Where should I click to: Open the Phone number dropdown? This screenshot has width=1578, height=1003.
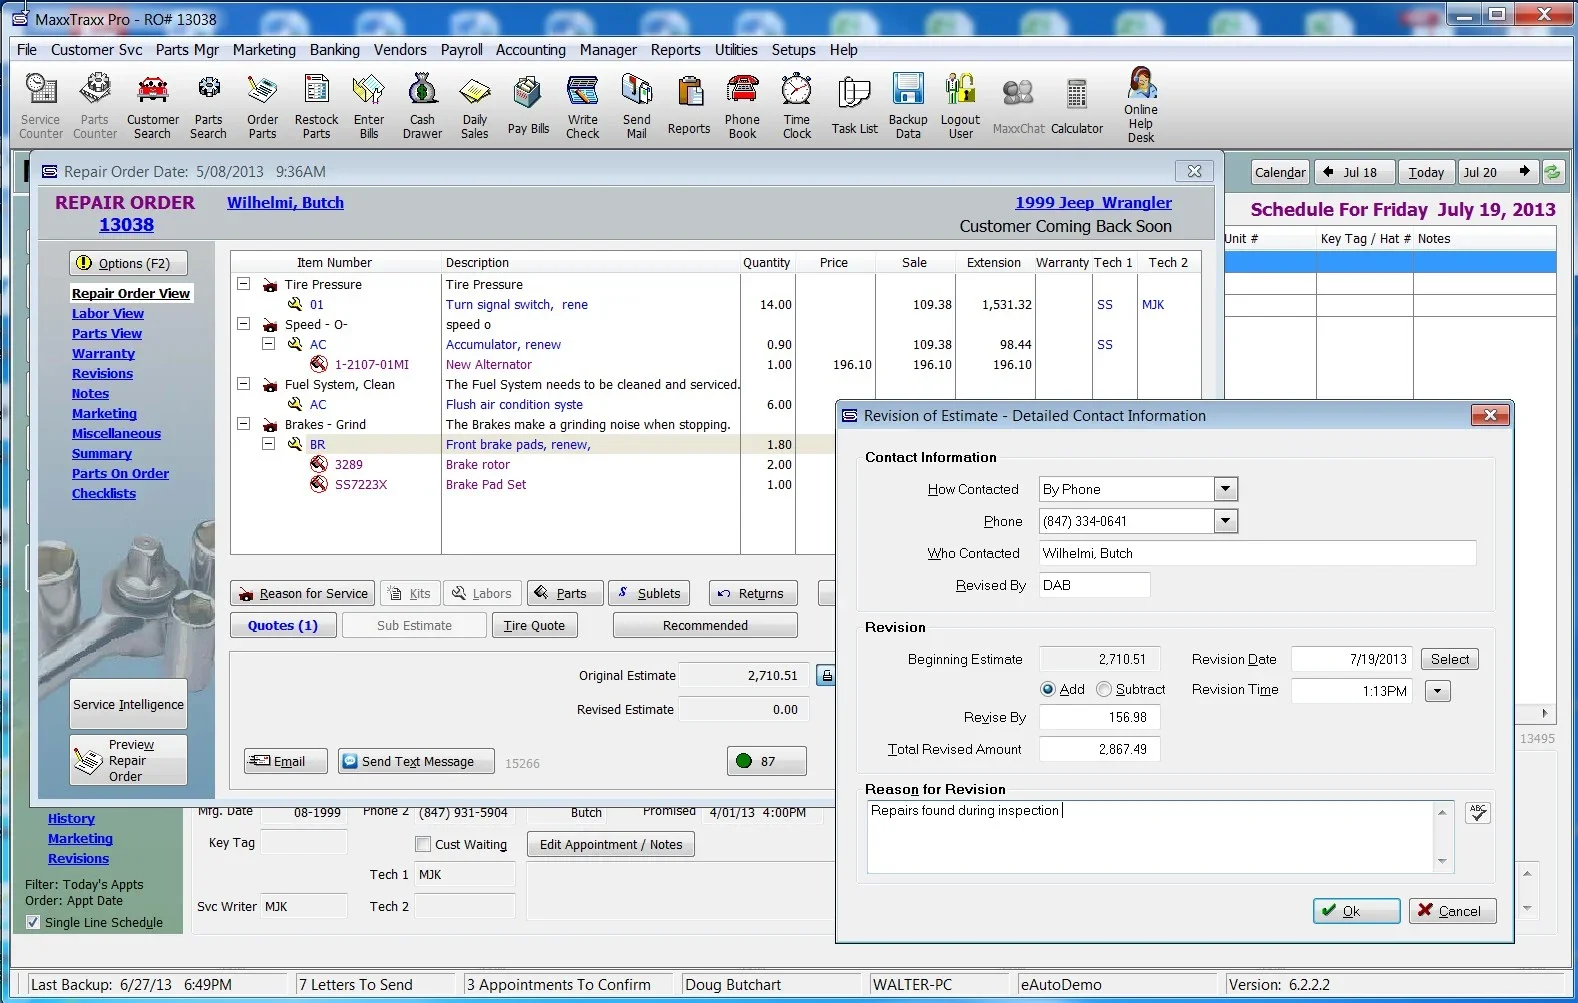(1225, 521)
